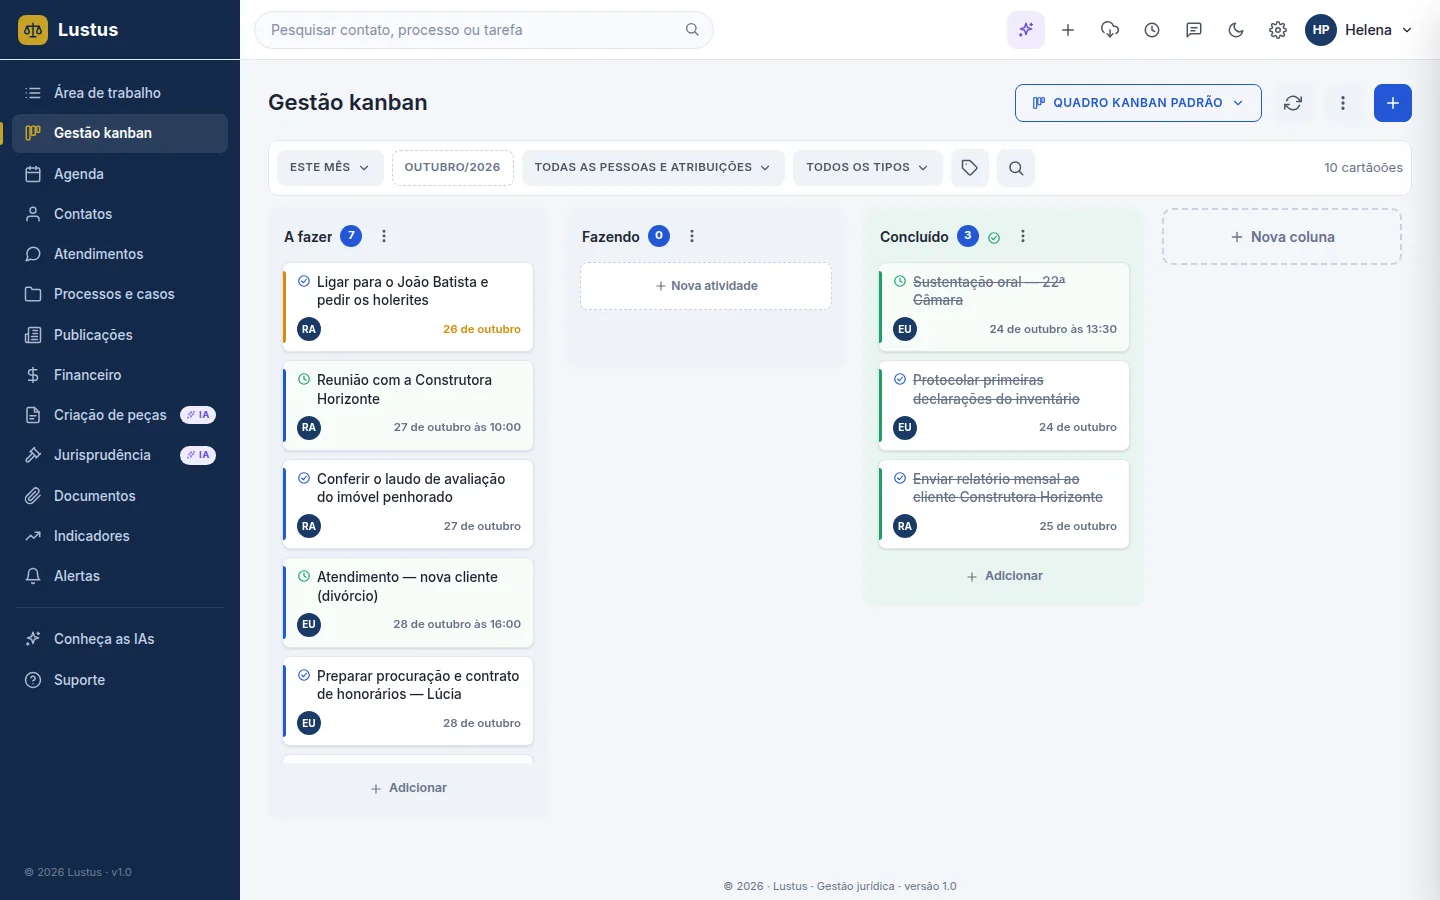The height and width of the screenshot is (900, 1440).
Task: Open Suporte help link in sidebar
Action: [120, 680]
